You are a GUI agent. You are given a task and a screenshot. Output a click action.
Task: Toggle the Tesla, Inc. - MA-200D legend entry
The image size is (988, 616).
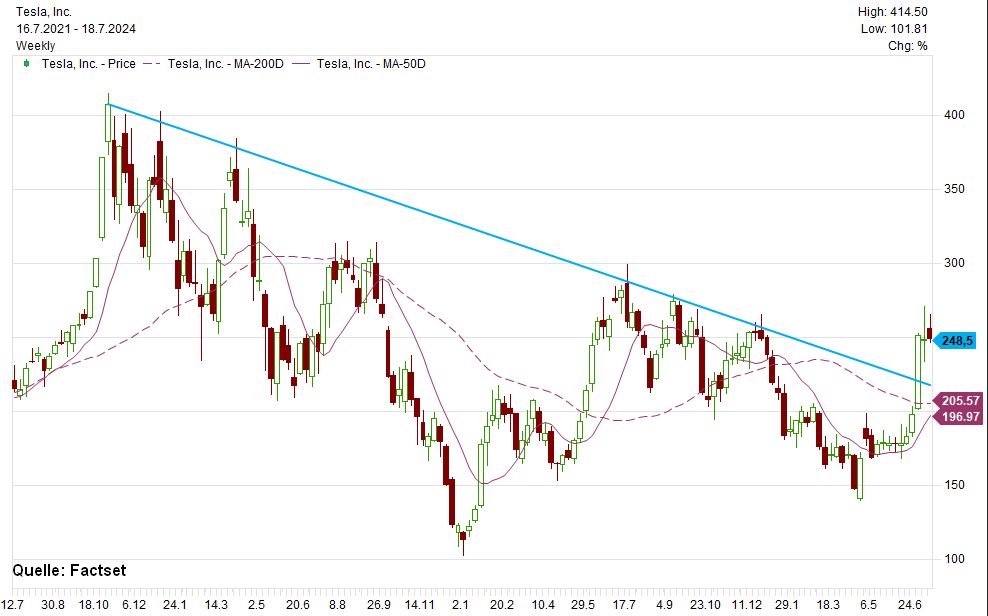pyautogui.click(x=227, y=64)
